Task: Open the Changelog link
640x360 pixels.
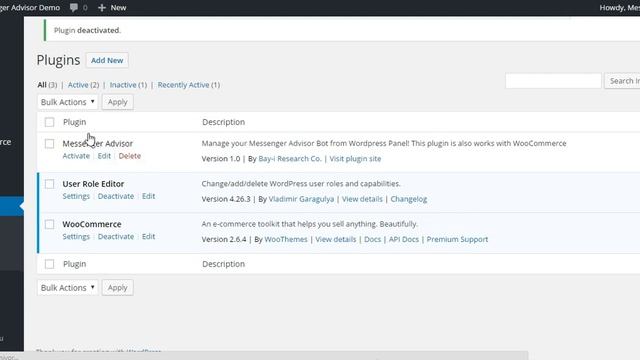Action: pos(409,199)
